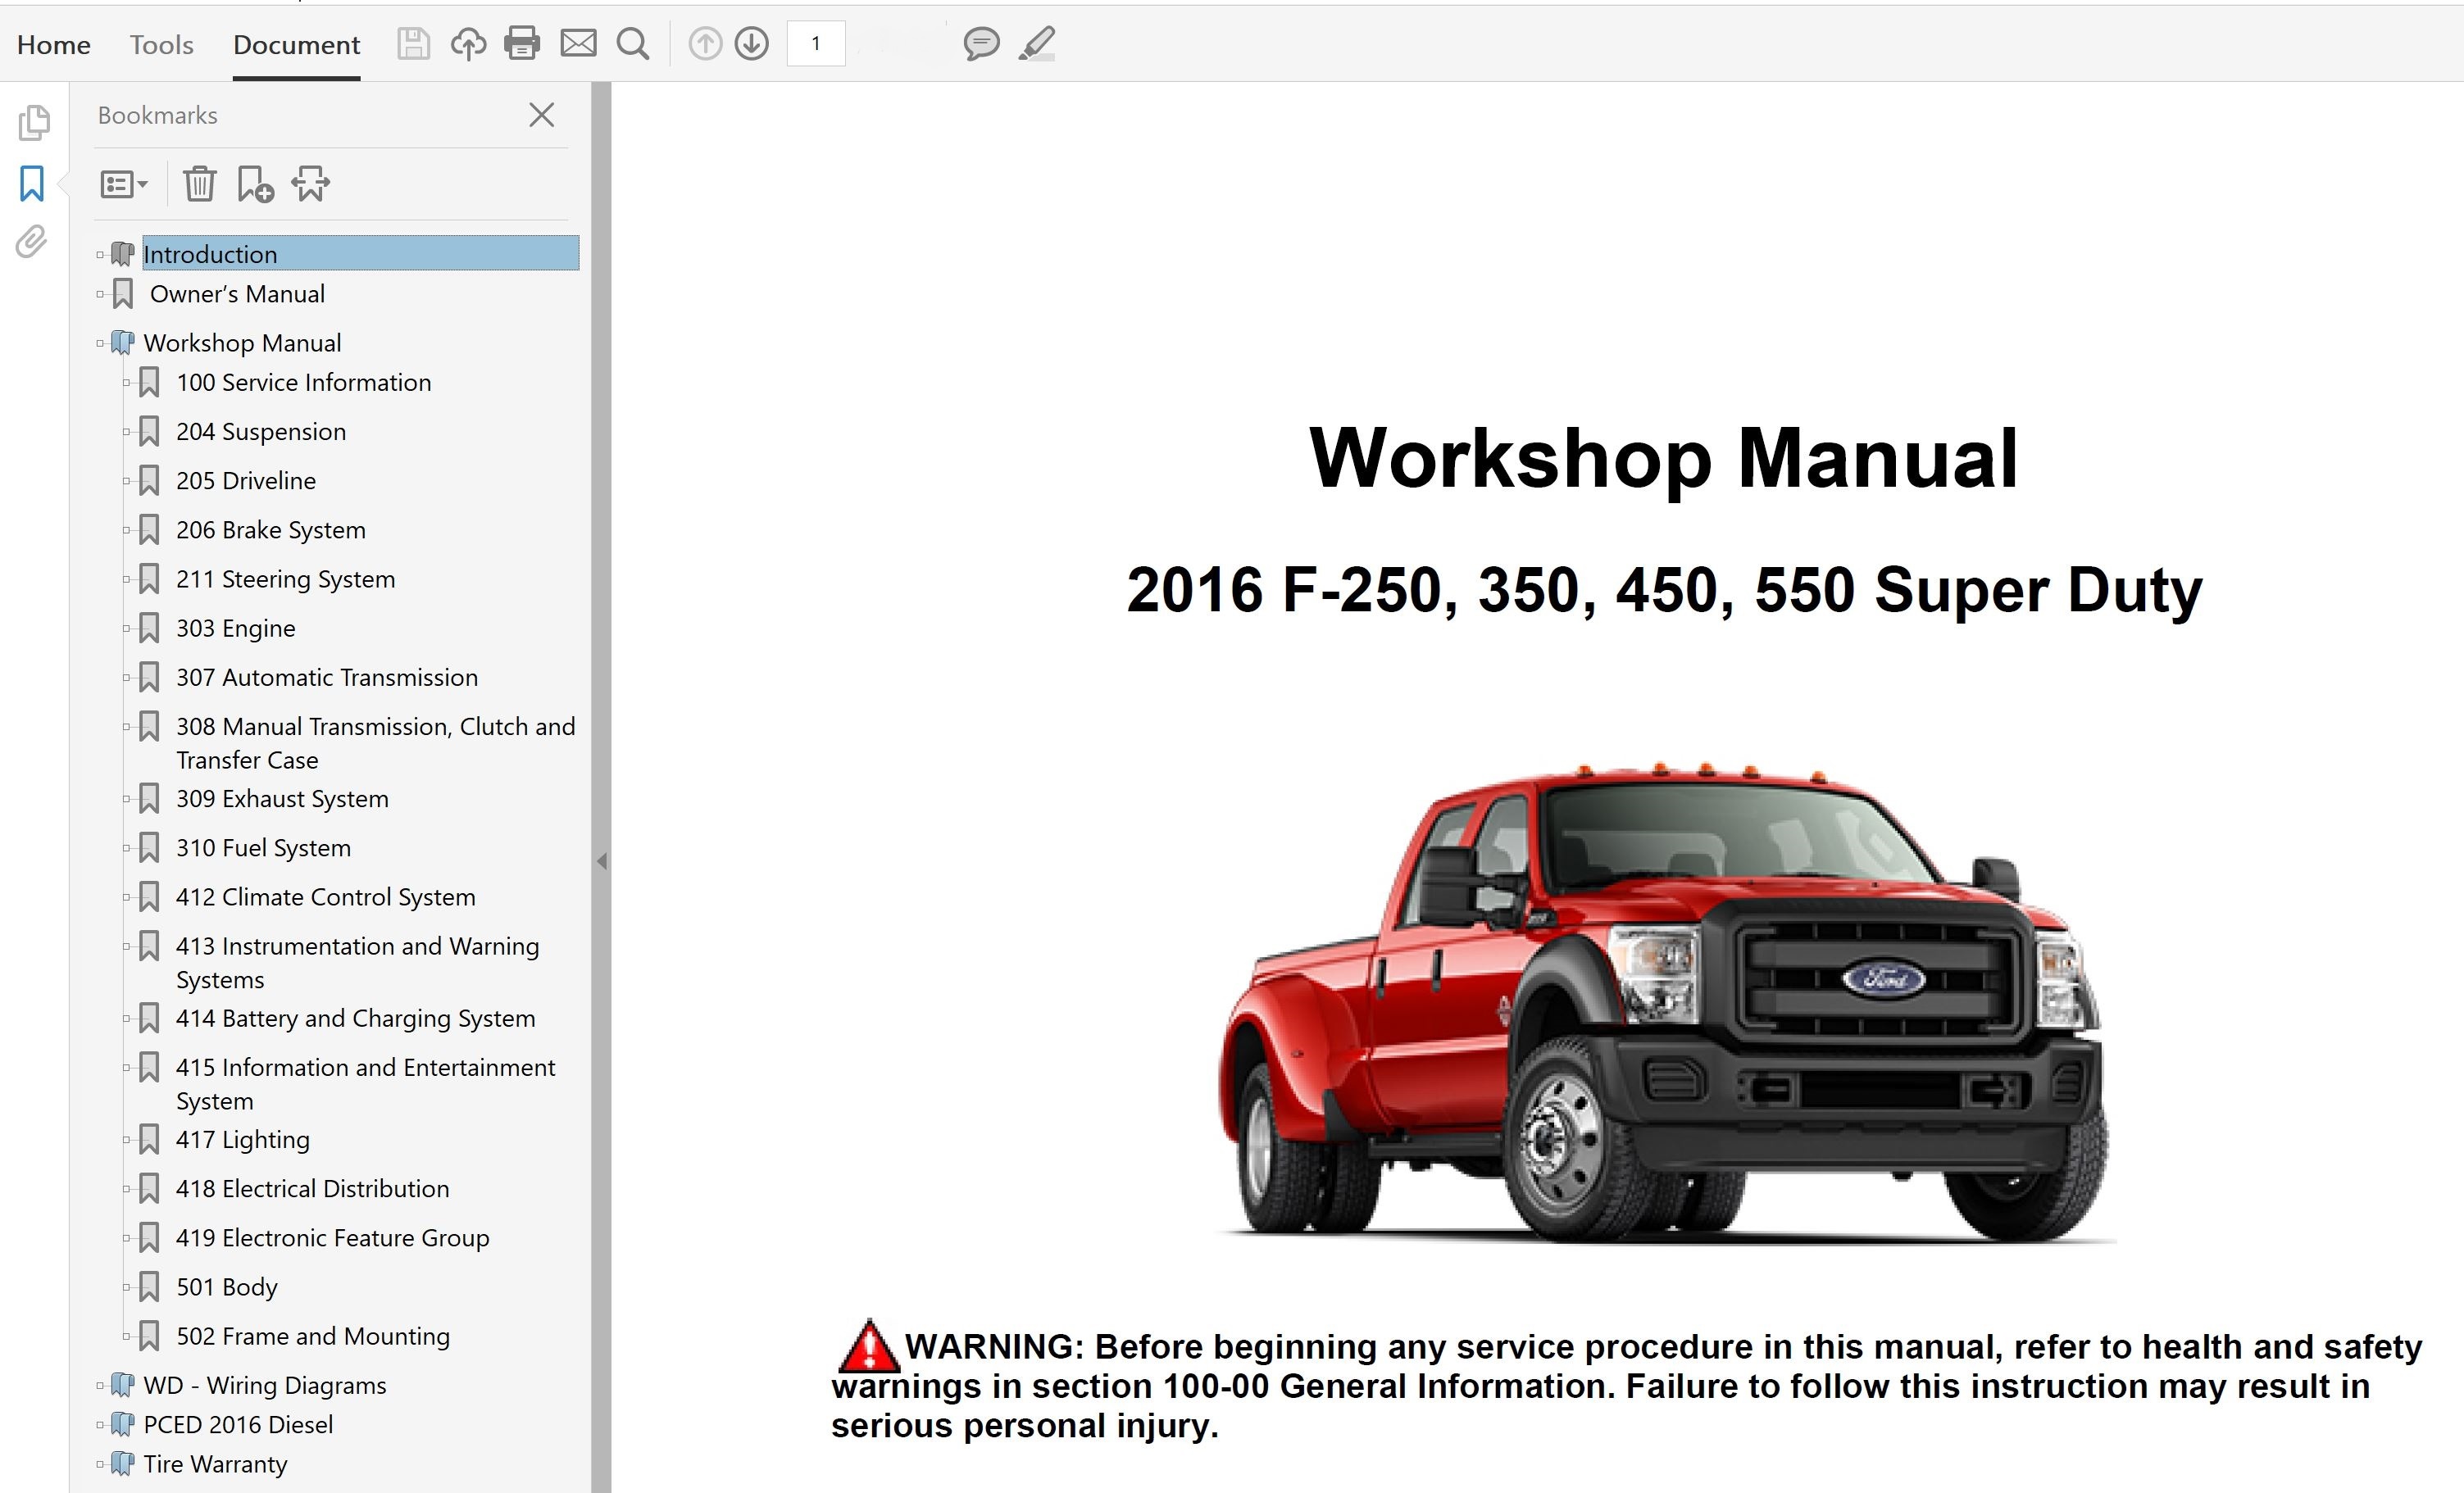This screenshot has height=1493, width=2464.
Task: Select the highlighter pen tool
Action: (x=1037, y=44)
